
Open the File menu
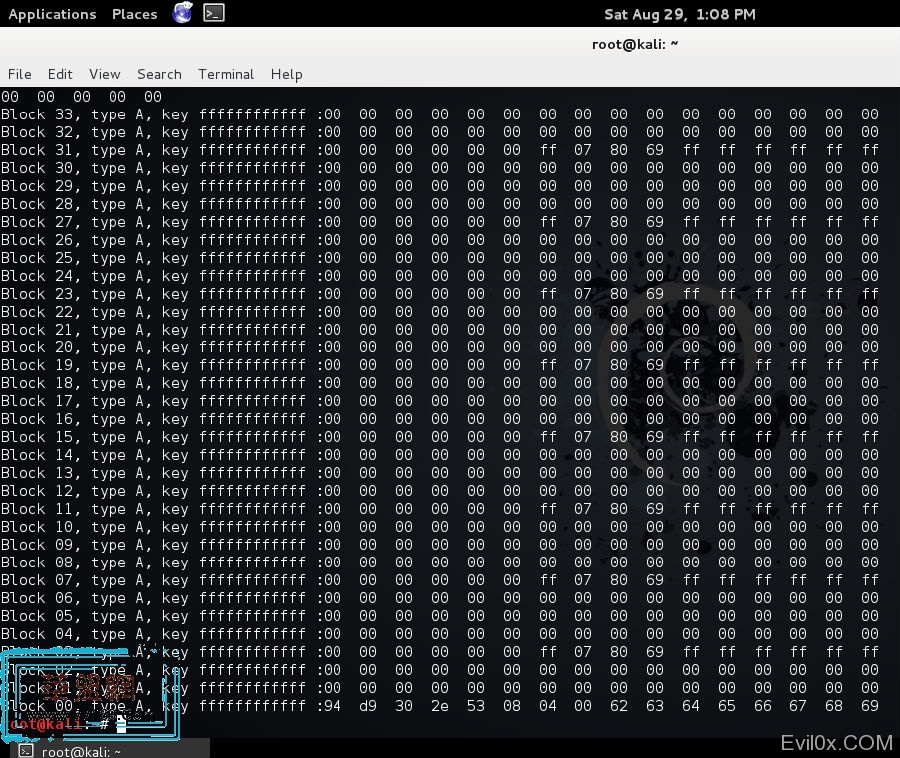pyautogui.click(x=20, y=74)
